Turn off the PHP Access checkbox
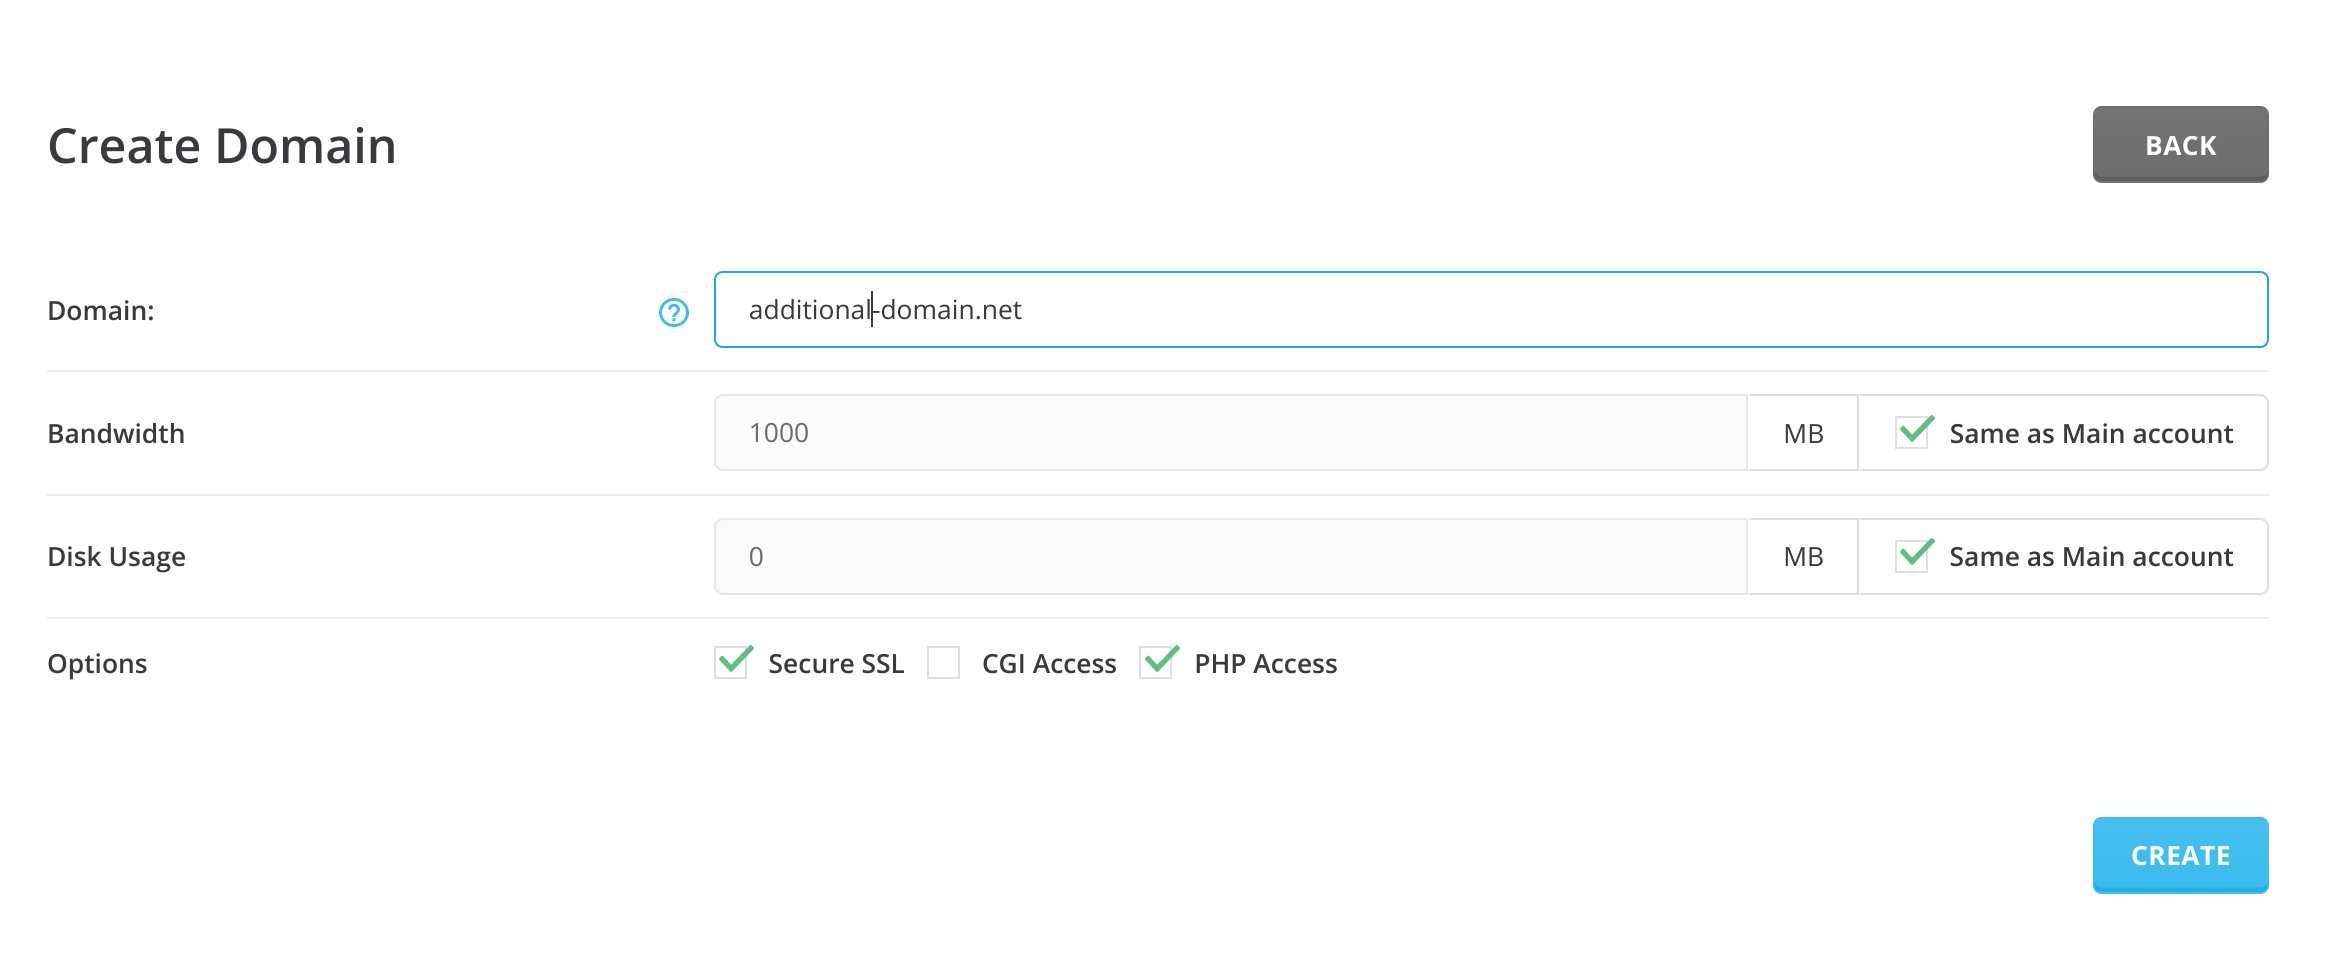The image size is (2335, 960). [1157, 663]
